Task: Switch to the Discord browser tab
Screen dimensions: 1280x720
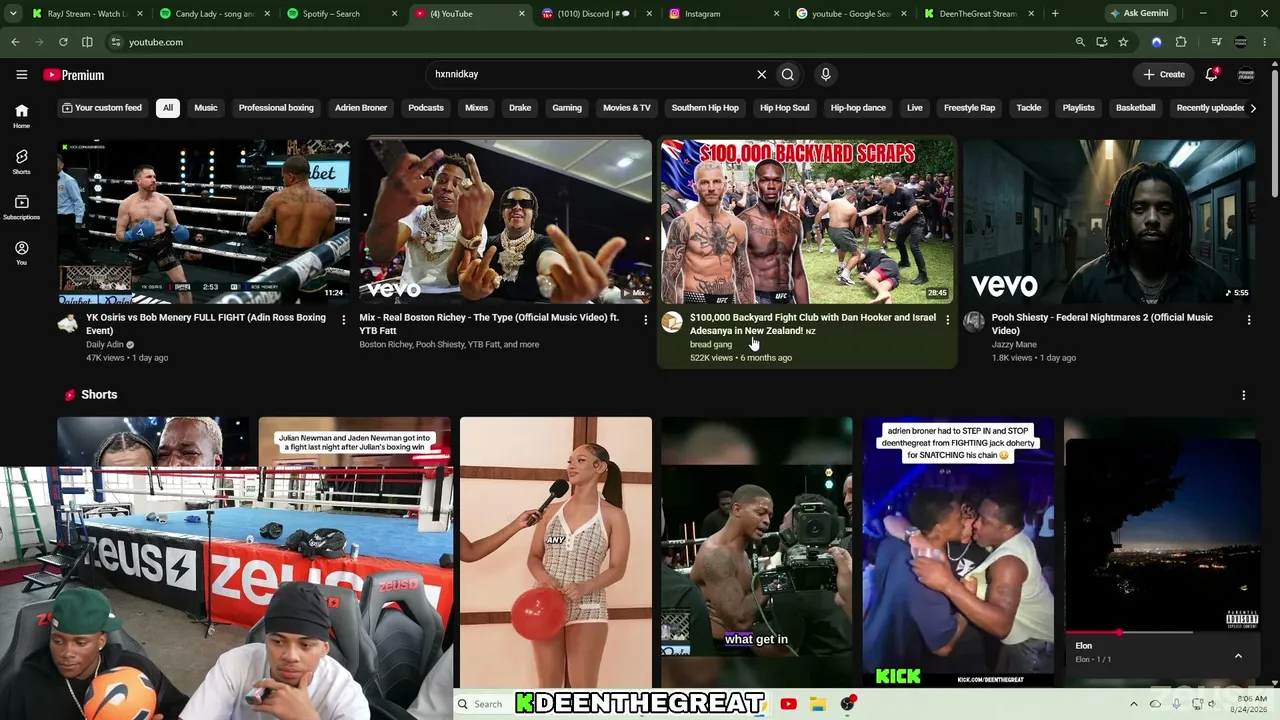Action: (594, 14)
